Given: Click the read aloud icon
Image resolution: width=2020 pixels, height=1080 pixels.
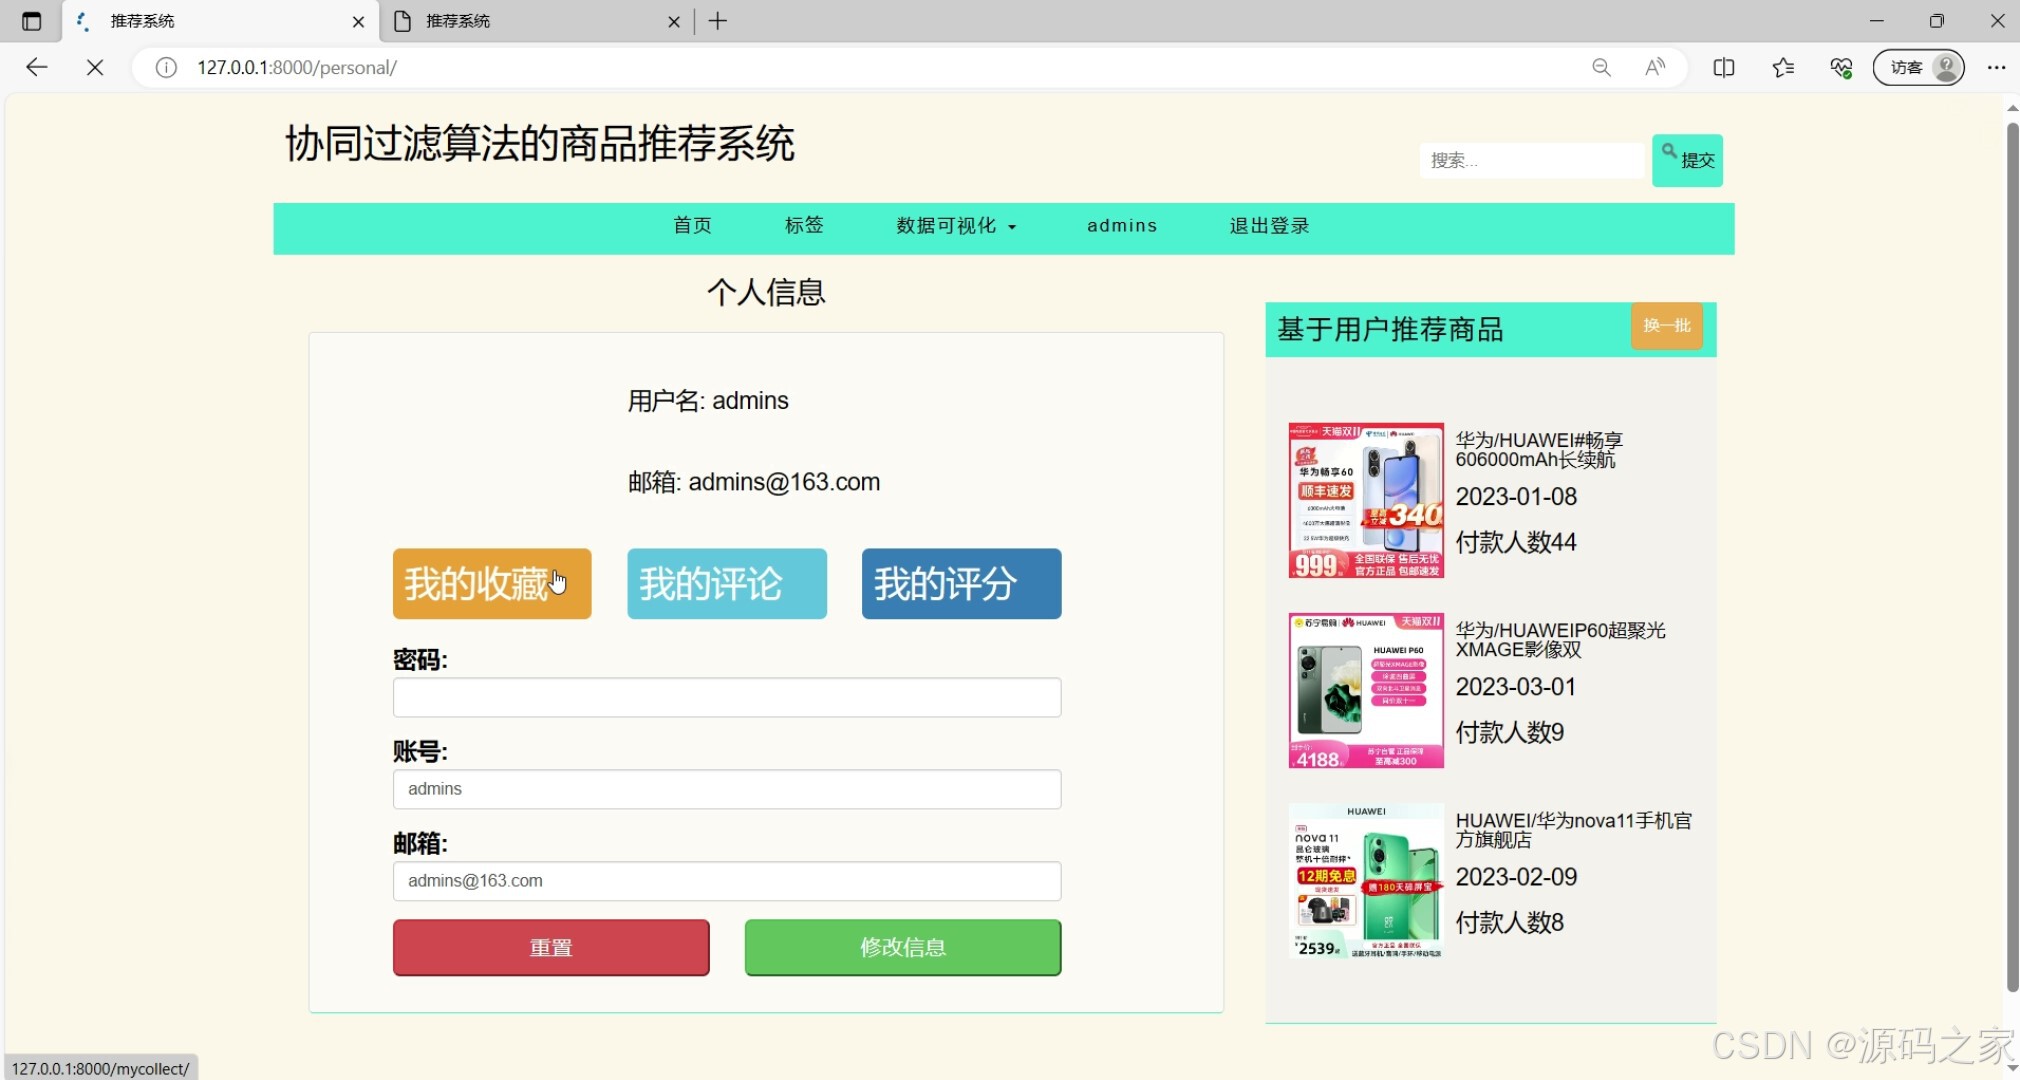Looking at the screenshot, I should point(1653,67).
